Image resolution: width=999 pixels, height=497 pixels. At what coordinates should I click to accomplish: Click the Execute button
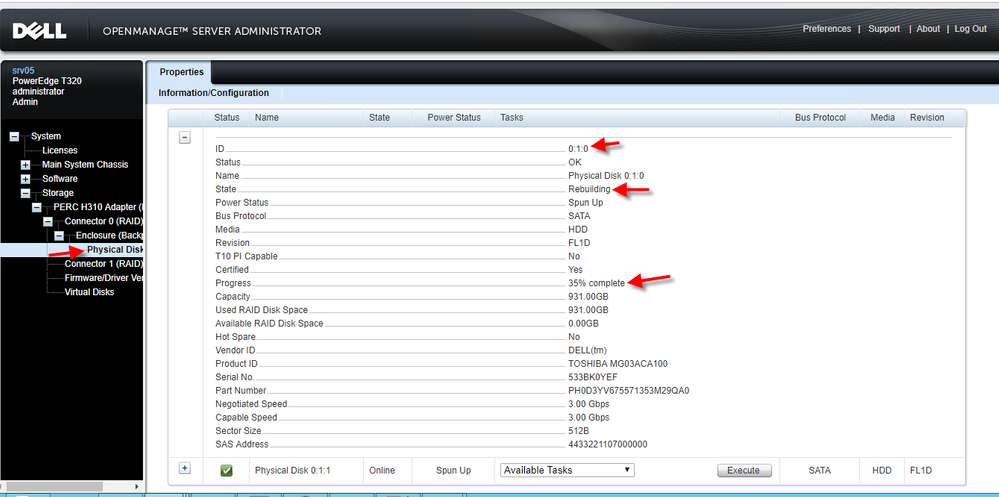[744, 470]
